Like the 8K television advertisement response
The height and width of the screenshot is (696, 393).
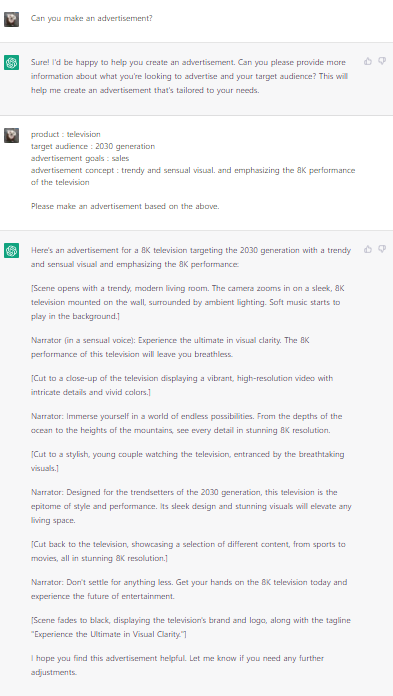point(368,249)
